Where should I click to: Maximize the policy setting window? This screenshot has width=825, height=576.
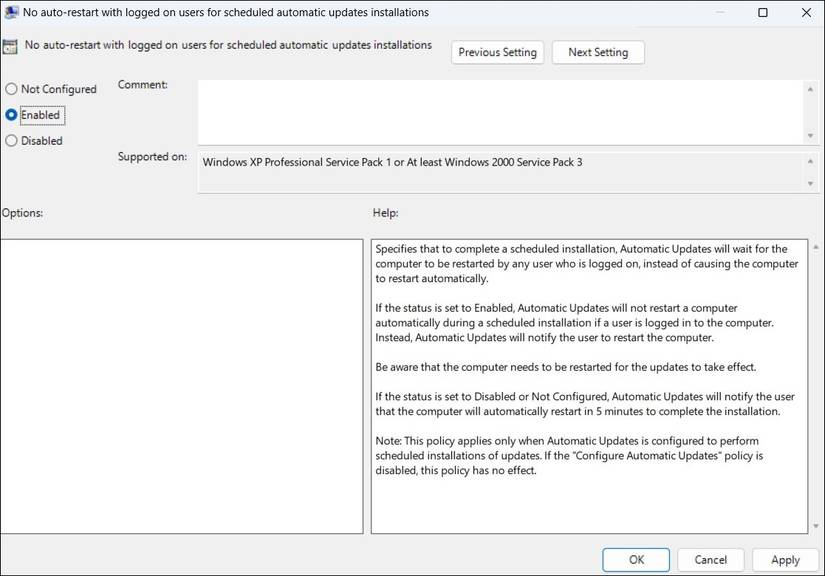pyautogui.click(x=763, y=13)
